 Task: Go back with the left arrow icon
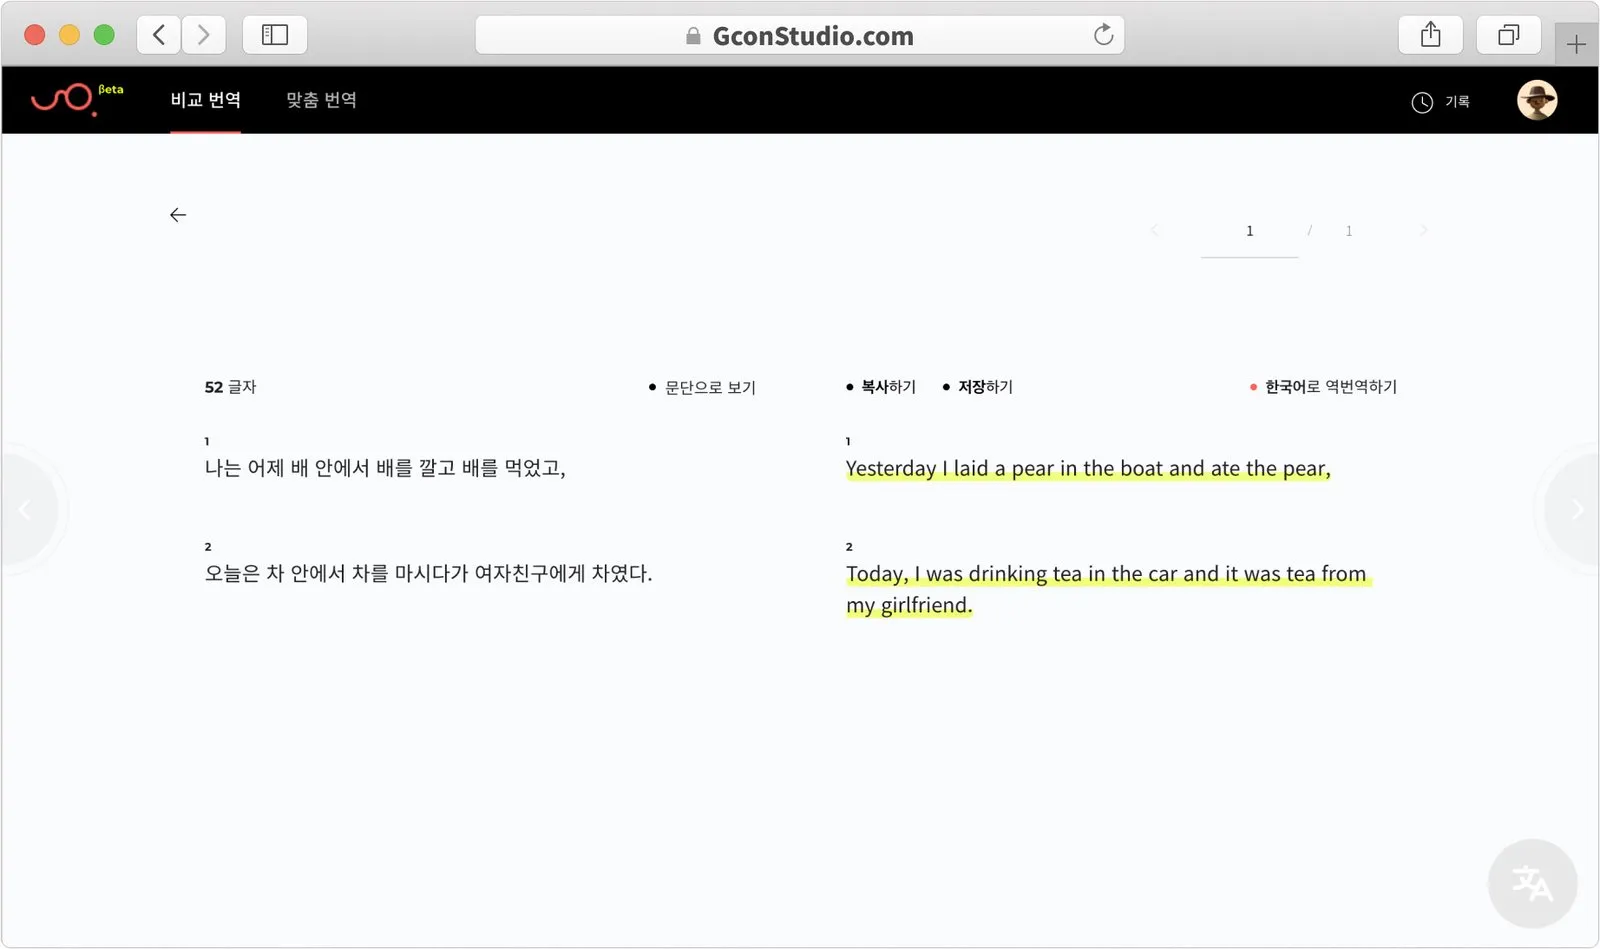178,215
